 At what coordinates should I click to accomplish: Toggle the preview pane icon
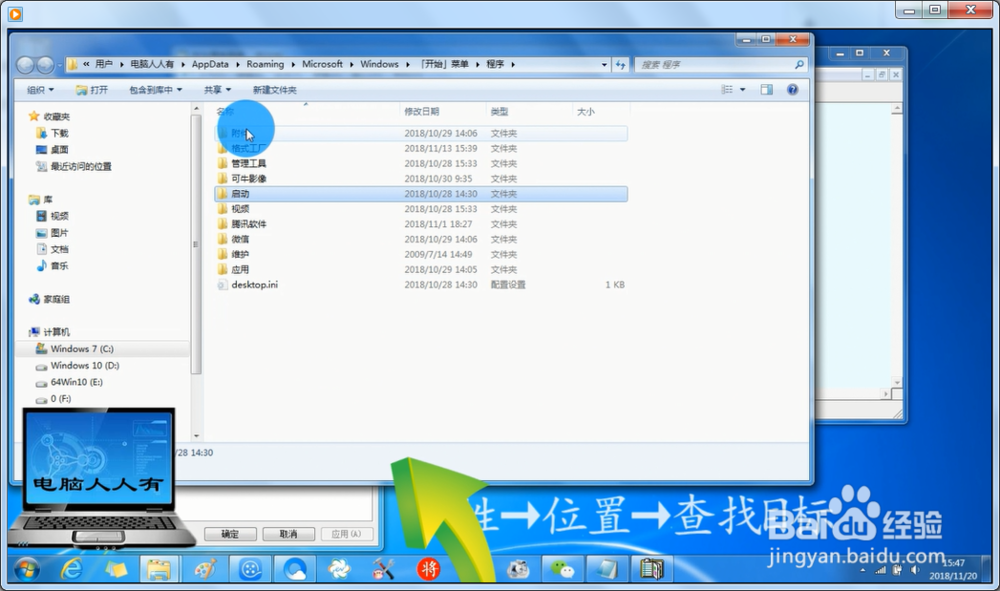coord(767,90)
